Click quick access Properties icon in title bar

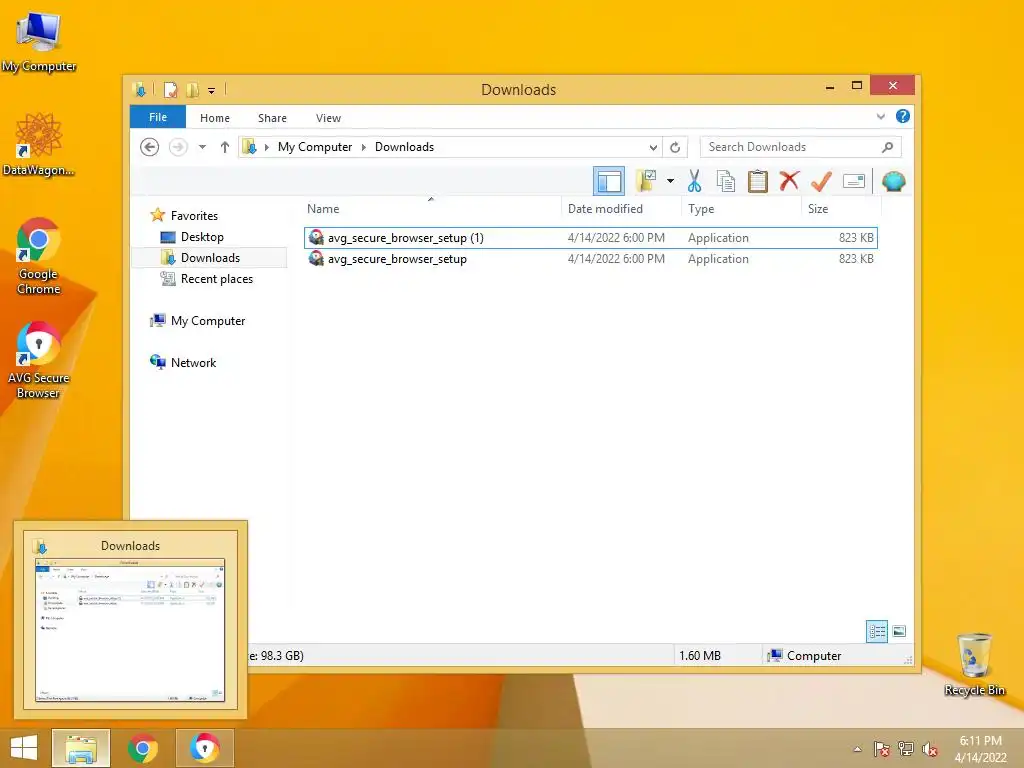click(170, 89)
